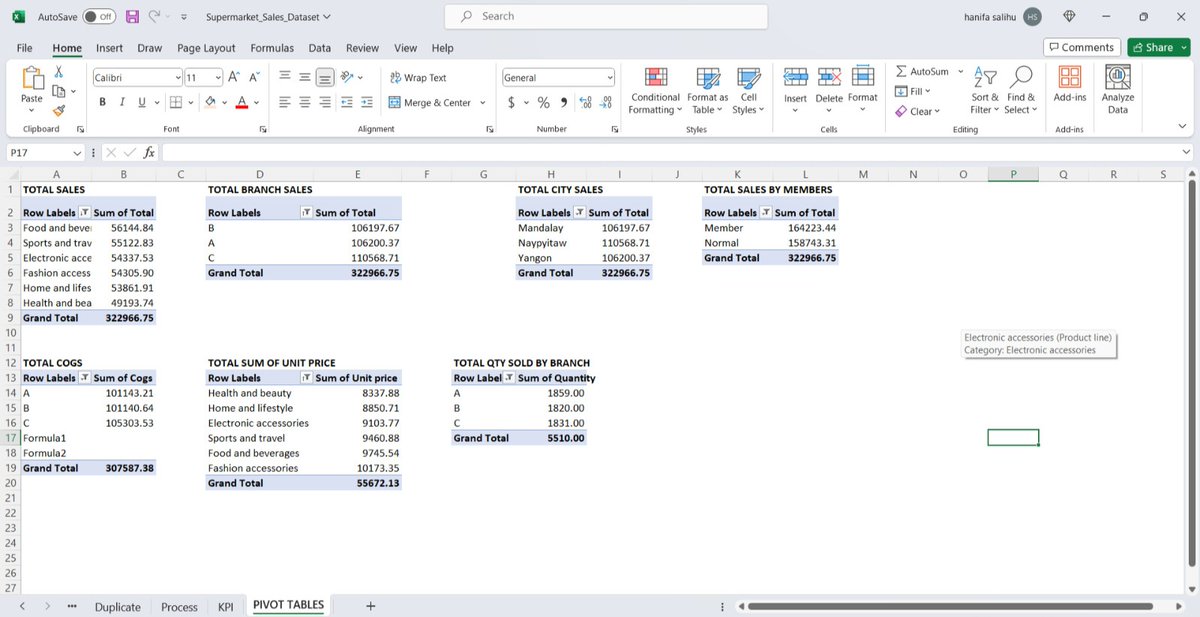This screenshot has height=617, width=1200.
Task: Open Row Labels filter in TOTAL COGS pivot
Action: coord(84,378)
